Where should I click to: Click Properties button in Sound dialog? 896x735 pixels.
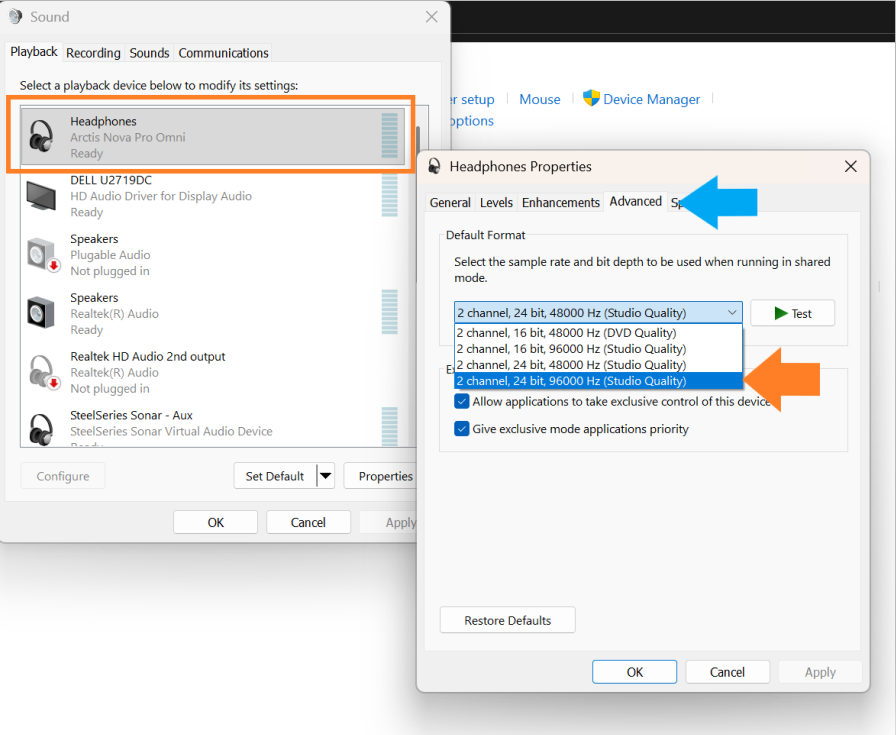pyautogui.click(x=381, y=476)
